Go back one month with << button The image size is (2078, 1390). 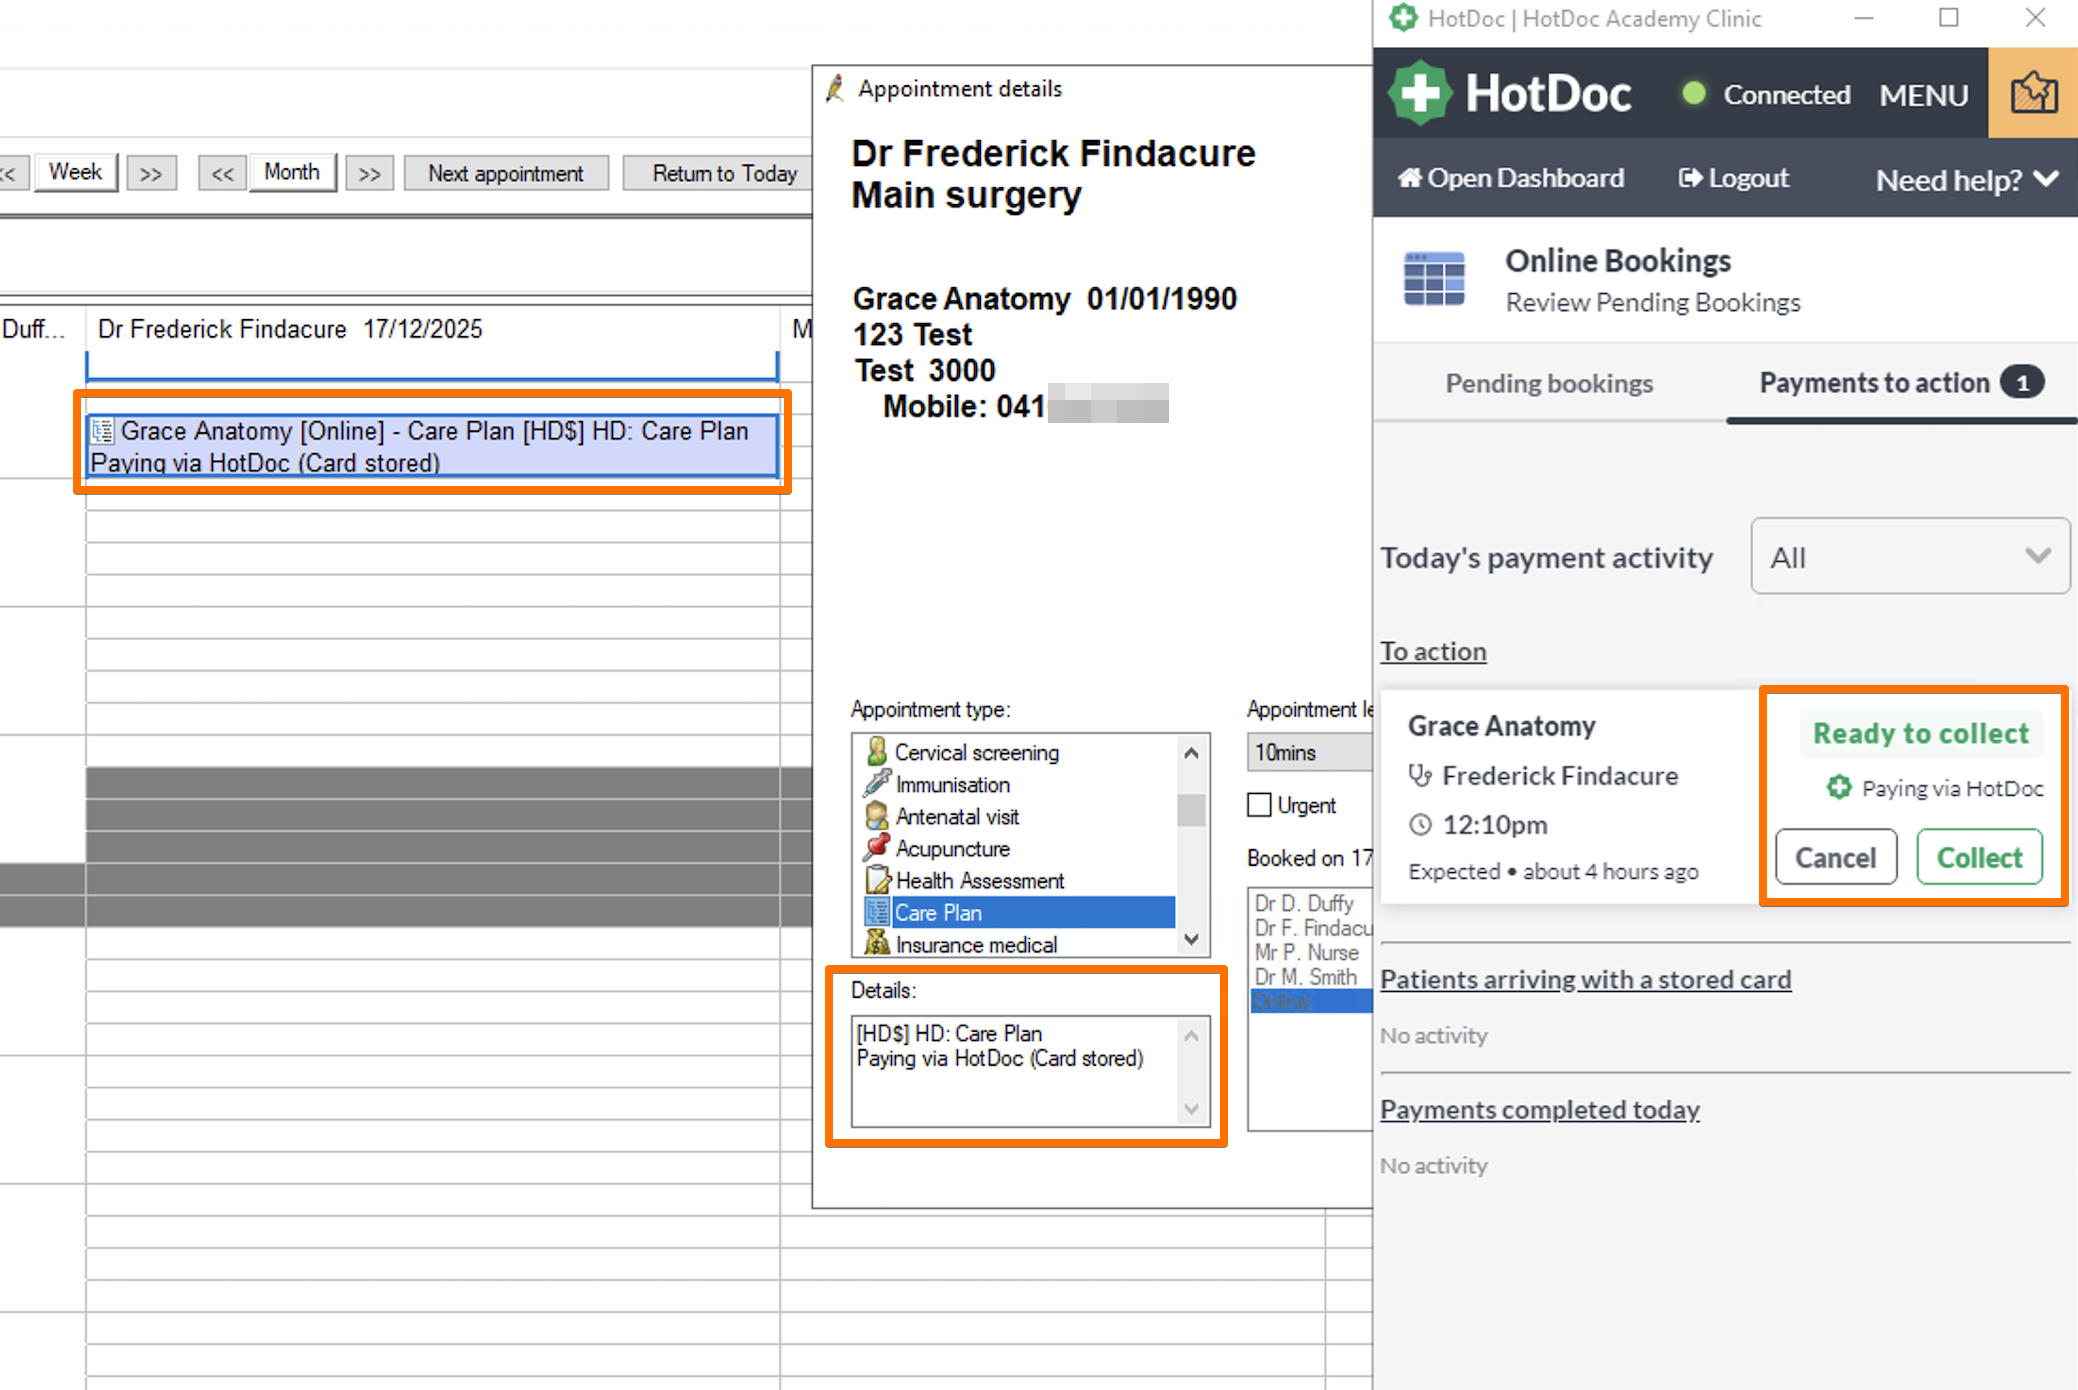click(222, 173)
